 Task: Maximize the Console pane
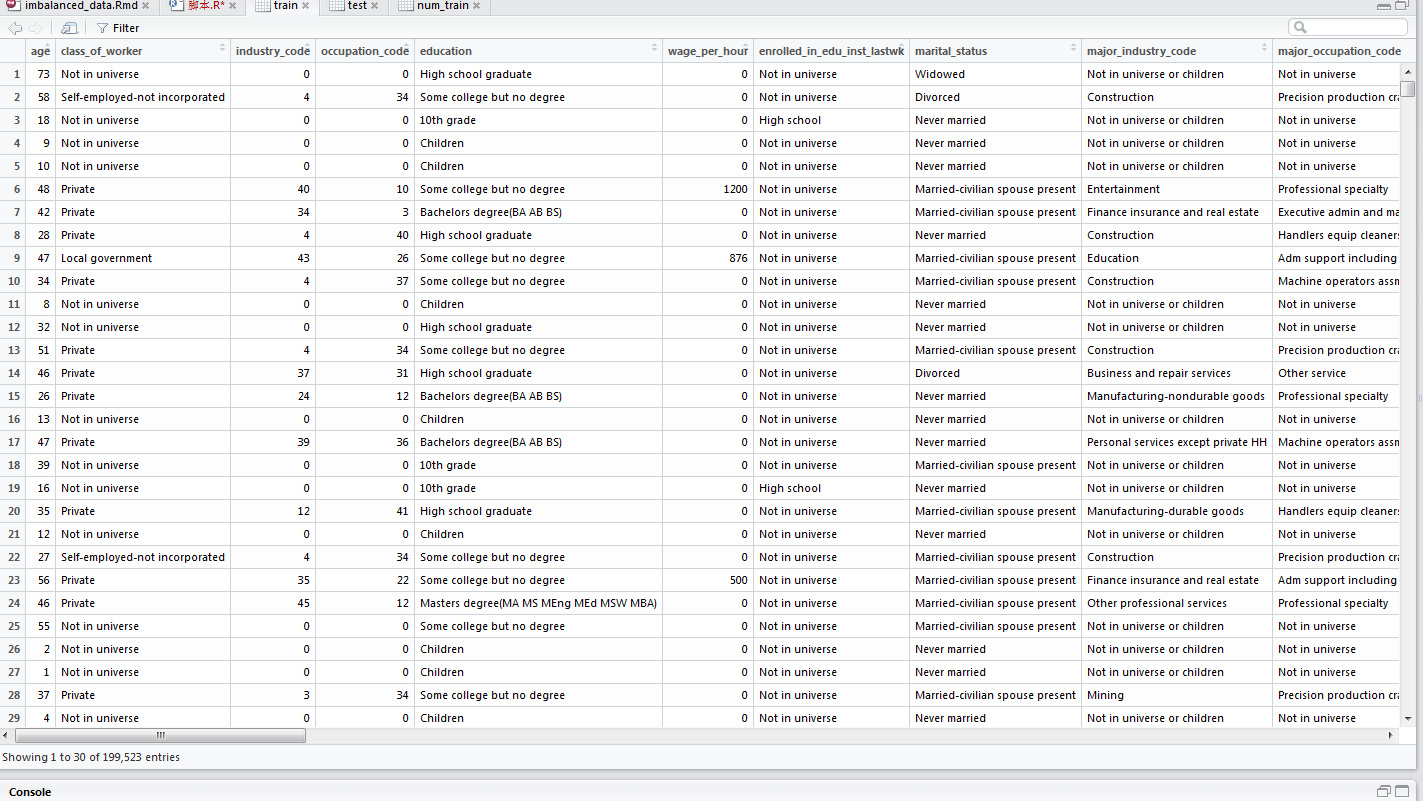[1402, 791]
